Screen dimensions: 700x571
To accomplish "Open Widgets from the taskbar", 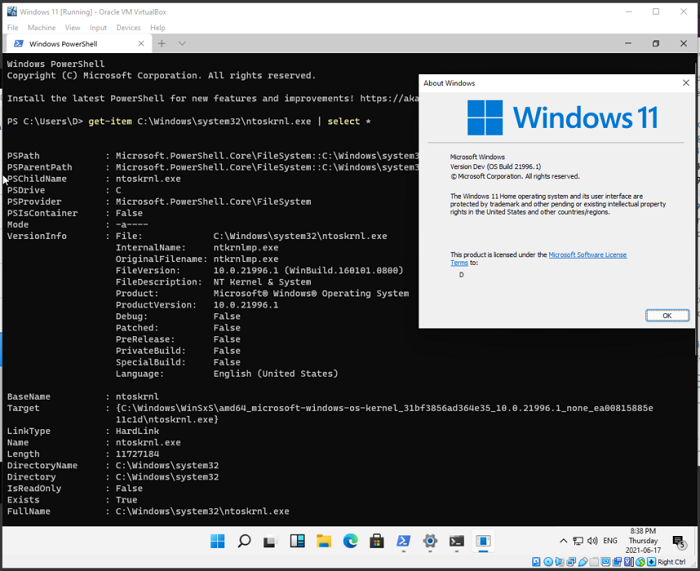I will point(297,541).
